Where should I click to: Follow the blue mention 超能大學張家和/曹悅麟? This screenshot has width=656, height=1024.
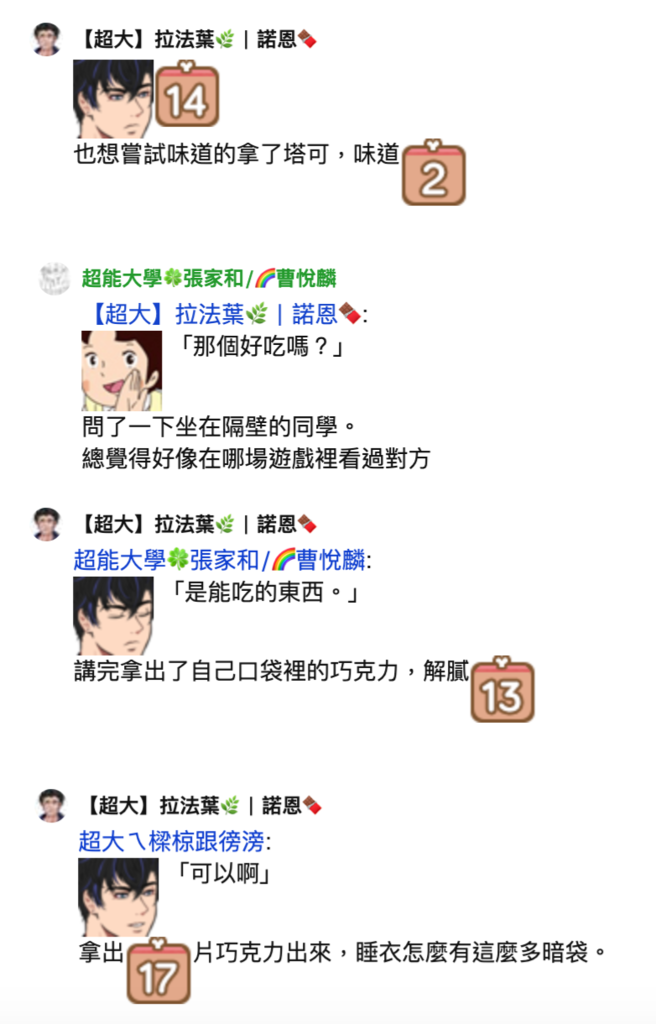click(x=220, y=560)
